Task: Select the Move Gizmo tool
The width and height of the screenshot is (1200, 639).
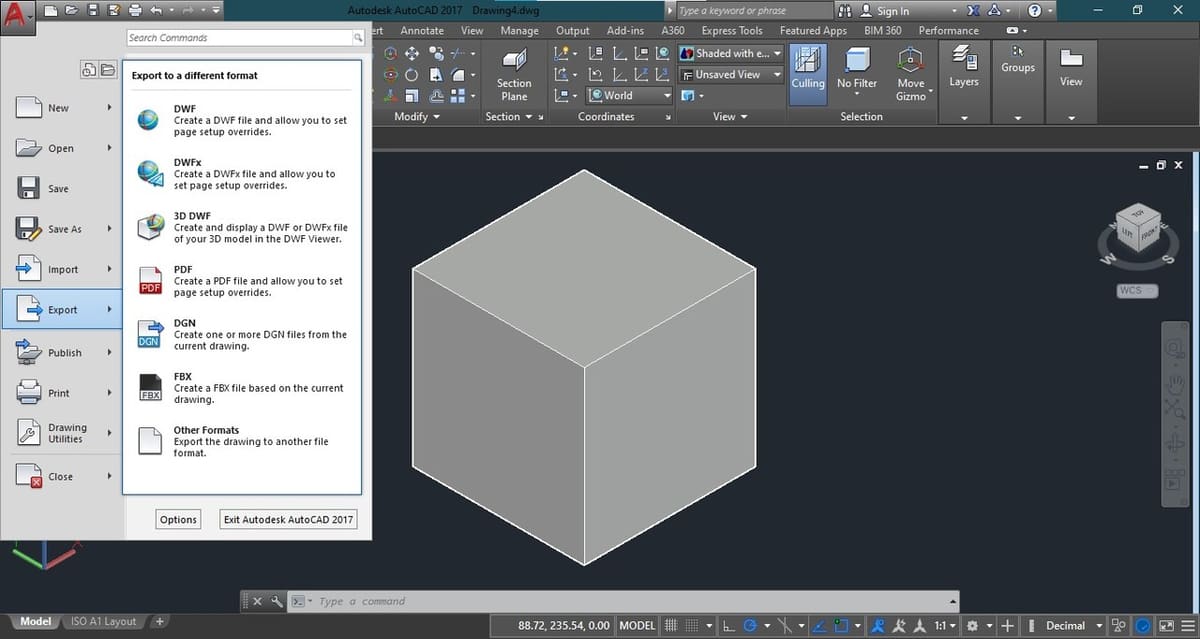Action: (910, 62)
